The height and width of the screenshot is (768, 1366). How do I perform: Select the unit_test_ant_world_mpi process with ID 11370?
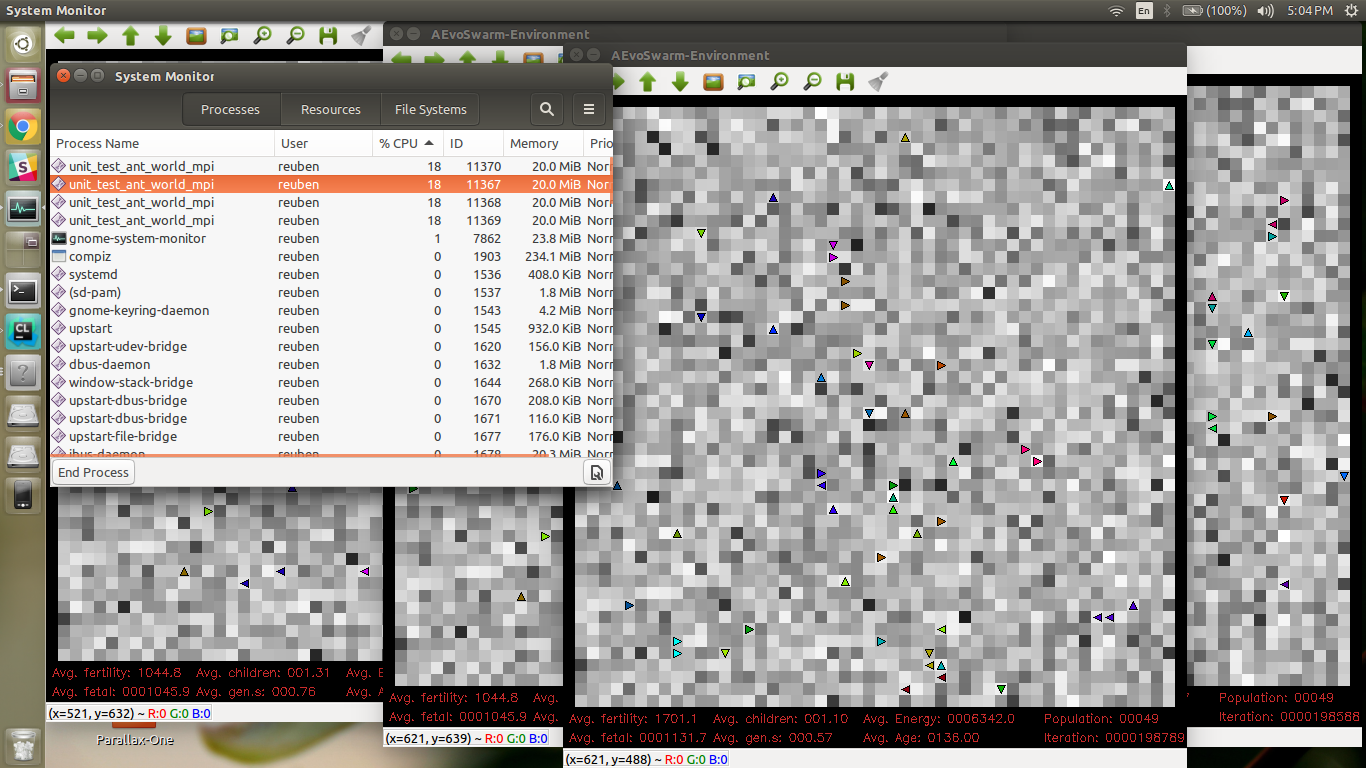coord(140,166)
